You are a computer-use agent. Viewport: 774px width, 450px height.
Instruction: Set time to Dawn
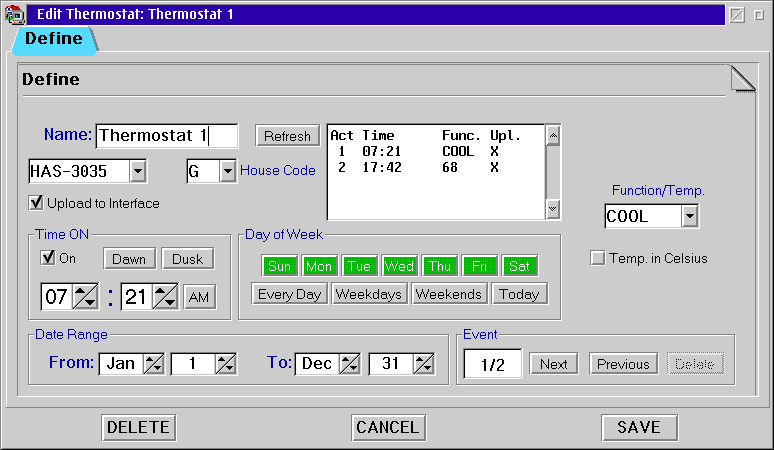point(129,259)
